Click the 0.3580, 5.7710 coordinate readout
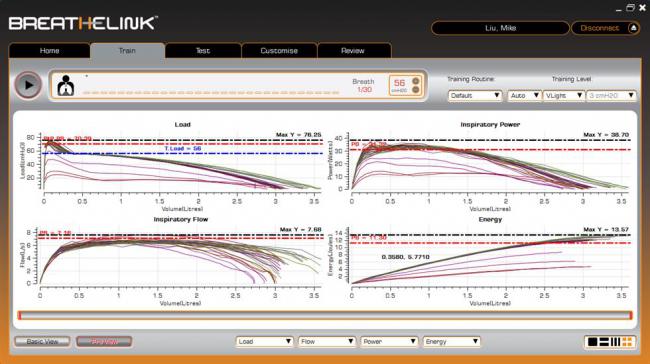This screenshot has width=650, height=364. (x=405, y=257)
